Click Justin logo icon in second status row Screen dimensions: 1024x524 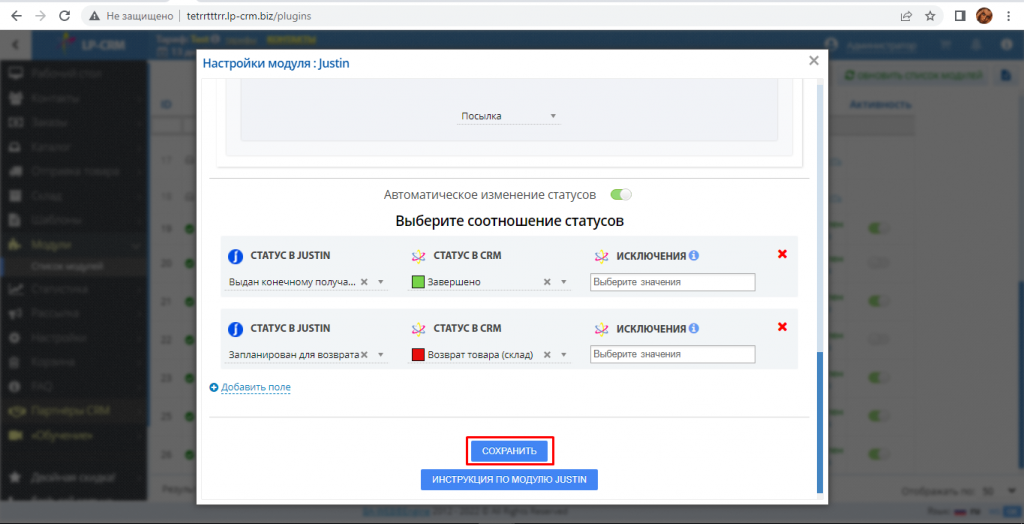pos(236,329)
